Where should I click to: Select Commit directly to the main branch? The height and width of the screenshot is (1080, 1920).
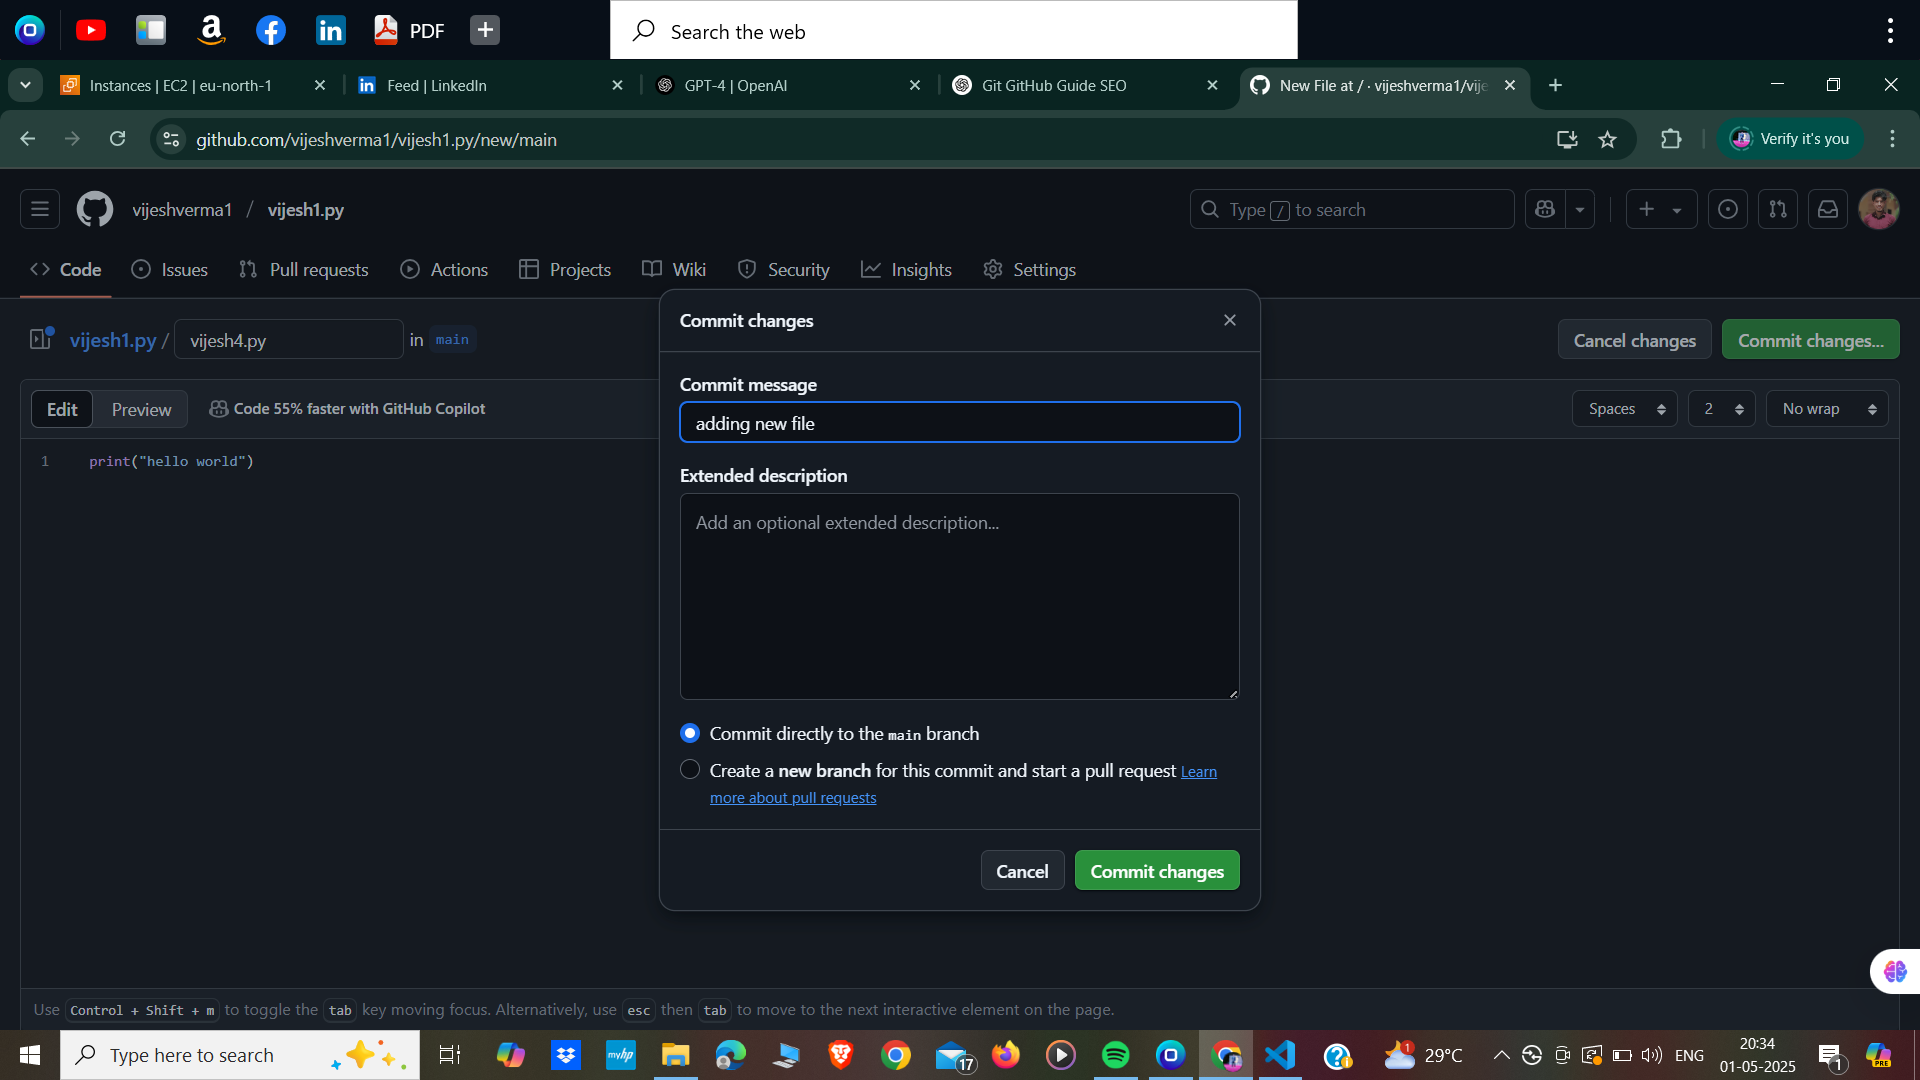pos(690,733)
